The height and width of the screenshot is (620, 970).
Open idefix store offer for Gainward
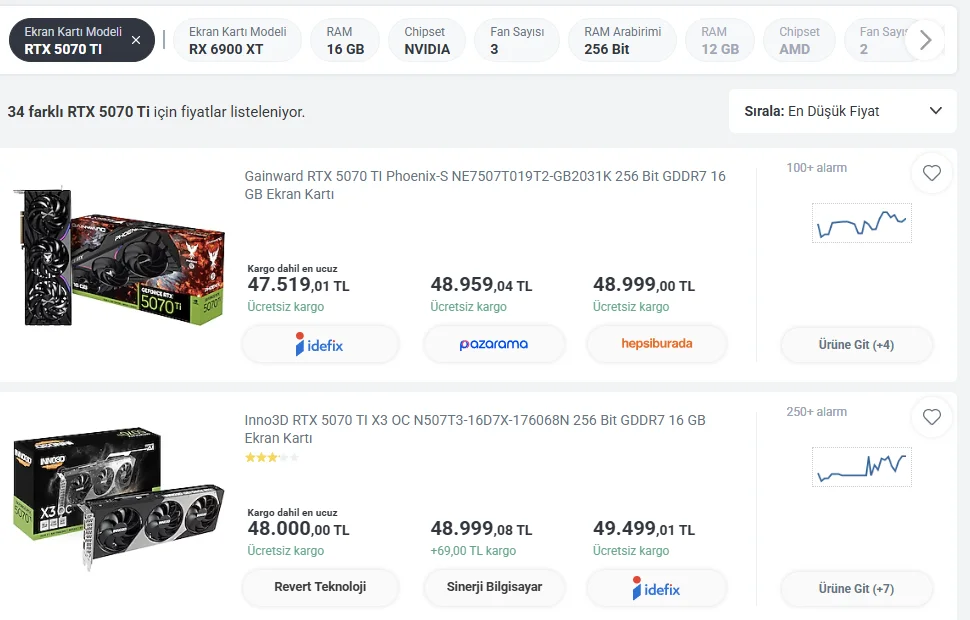tap(320, 344)
